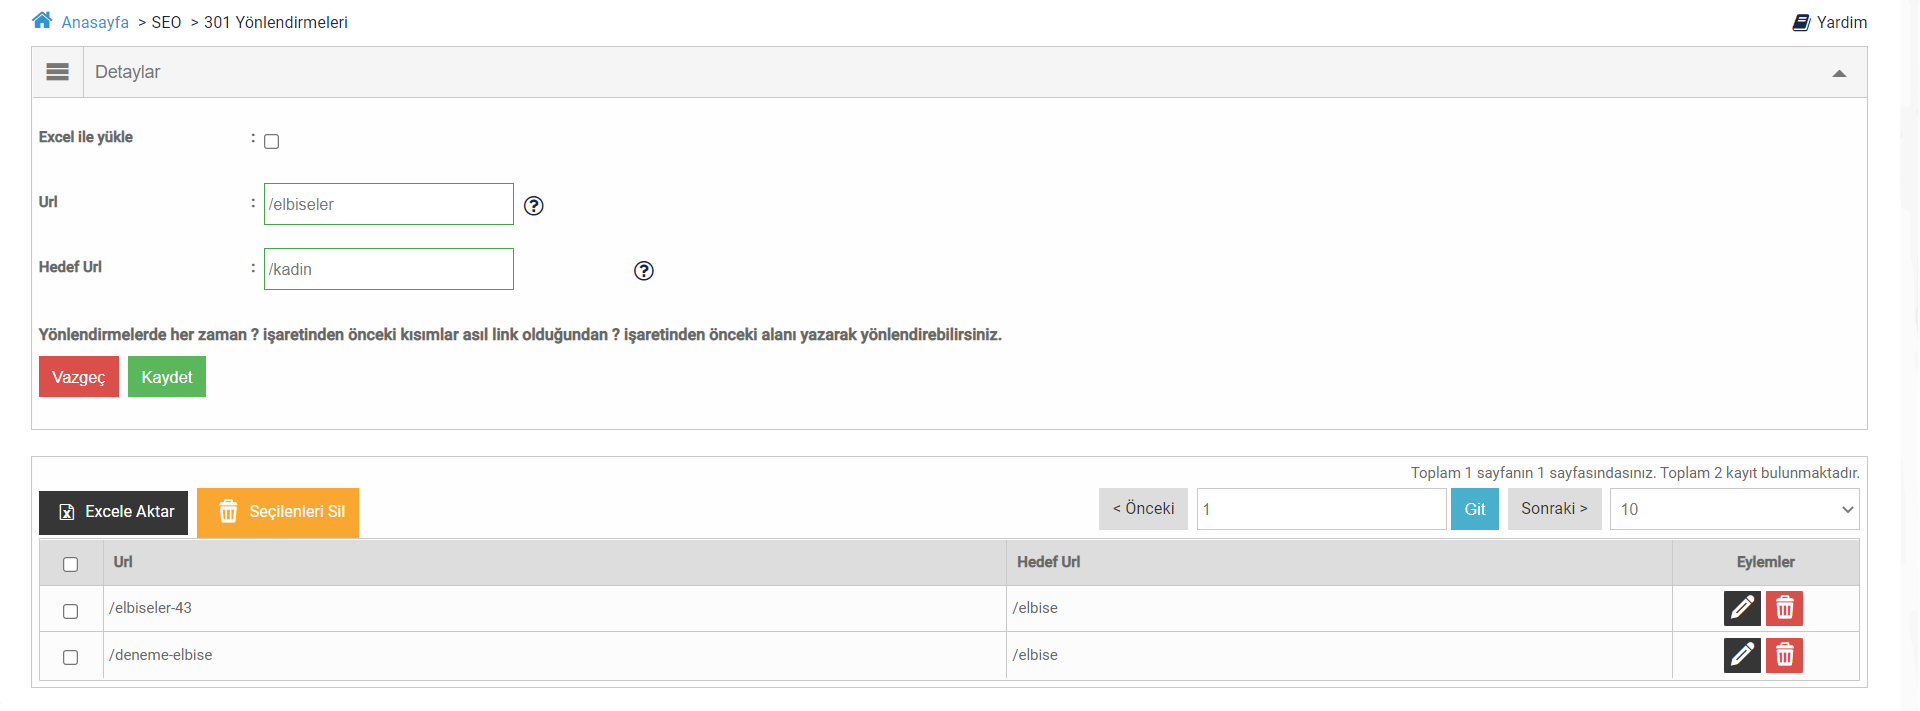Delete the /deneme-elbise redirect row

tap(1784, 655)
